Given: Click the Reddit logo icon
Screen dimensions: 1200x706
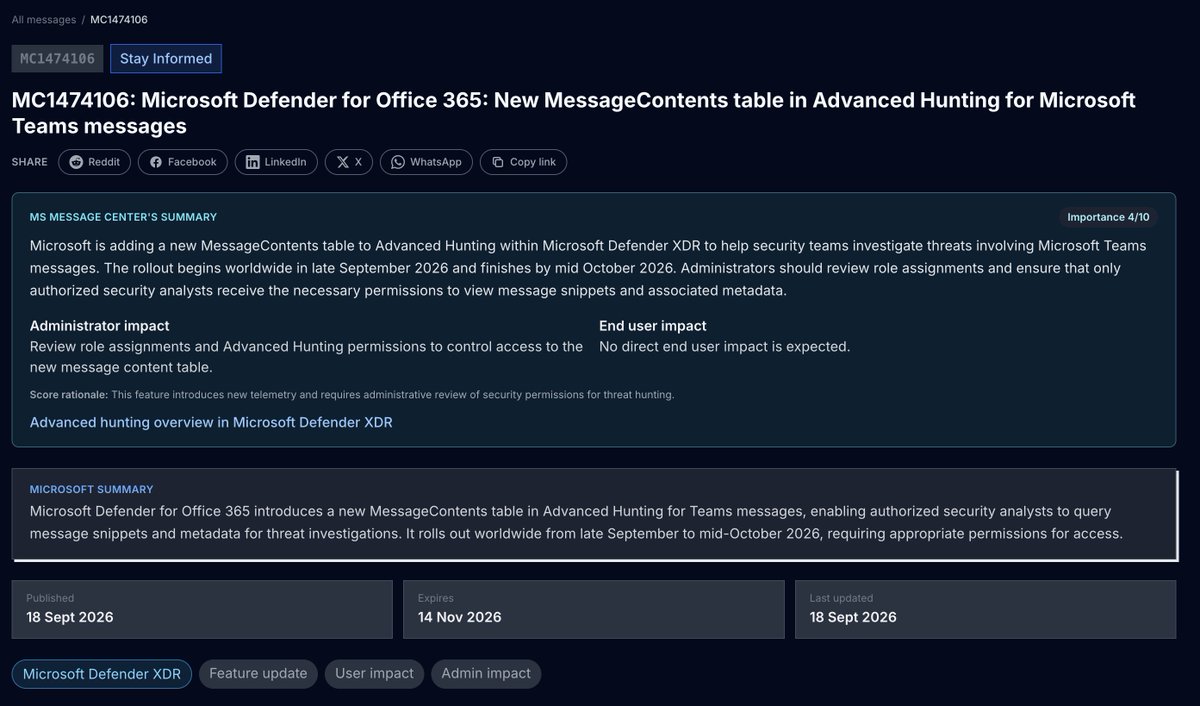Looking at the screenshot, I should click(76, 162).
